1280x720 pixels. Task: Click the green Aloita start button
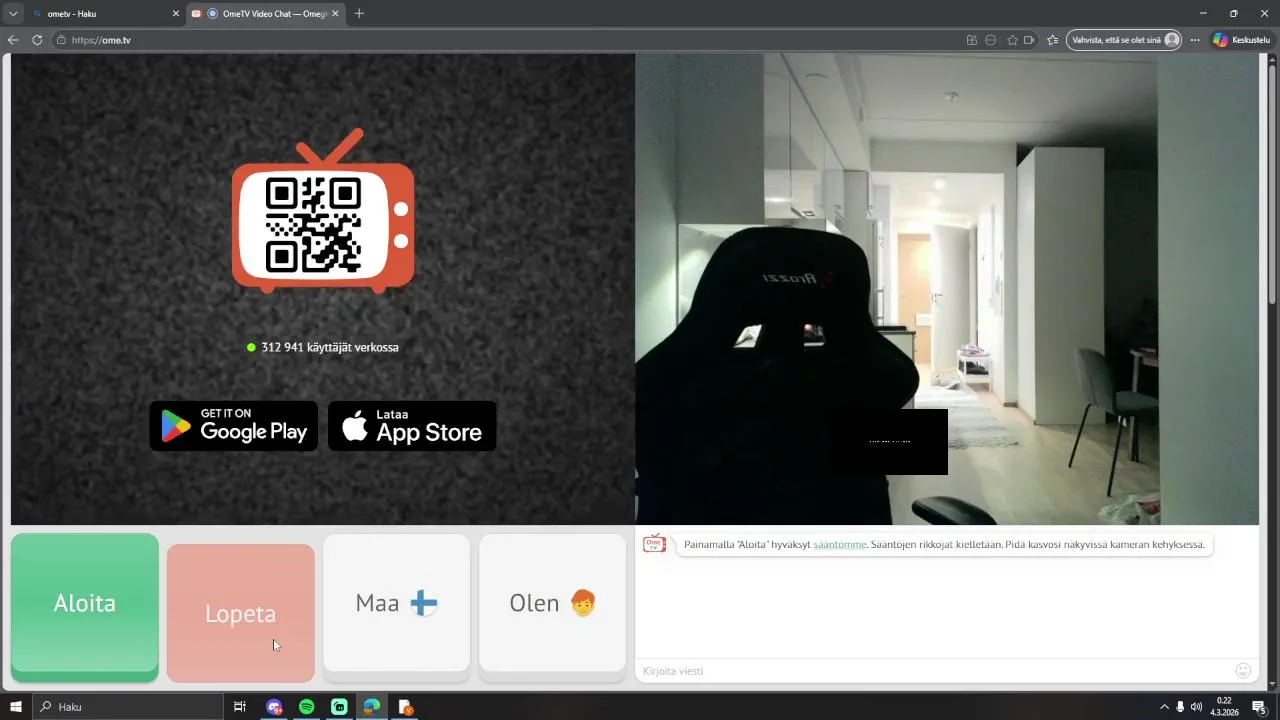point(85,608)
